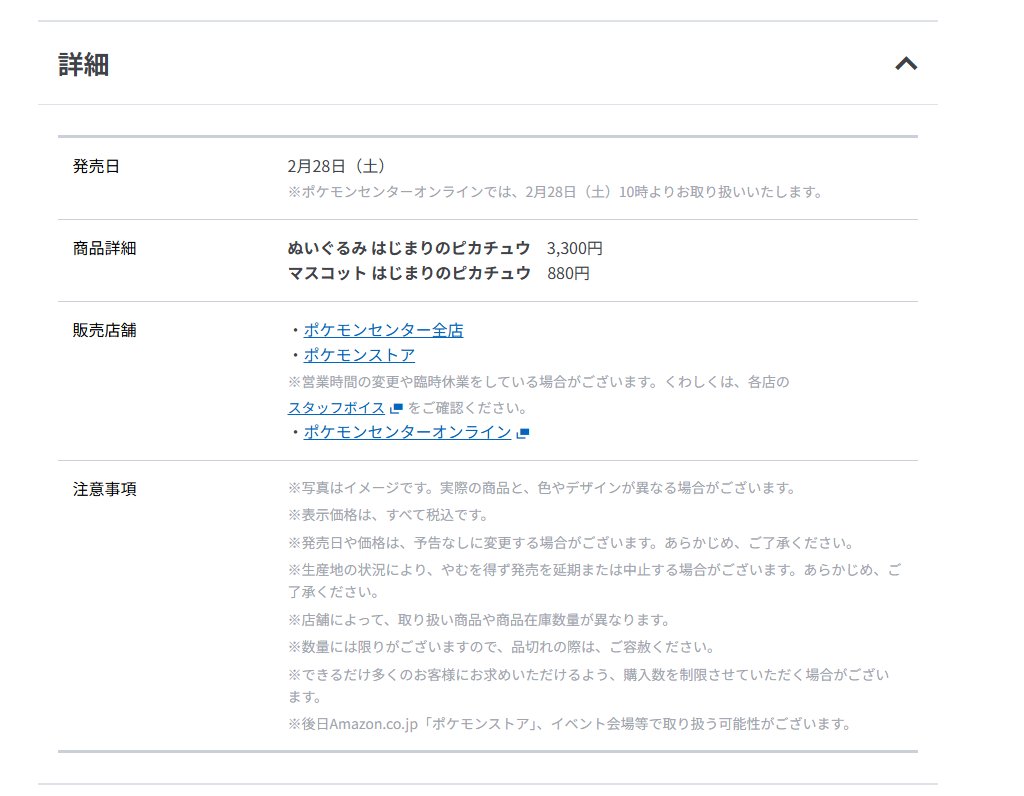Open the スタッフボイス link
Image resolution: width=1024 pixels, height=796 pixels.
tap(336, 408)
